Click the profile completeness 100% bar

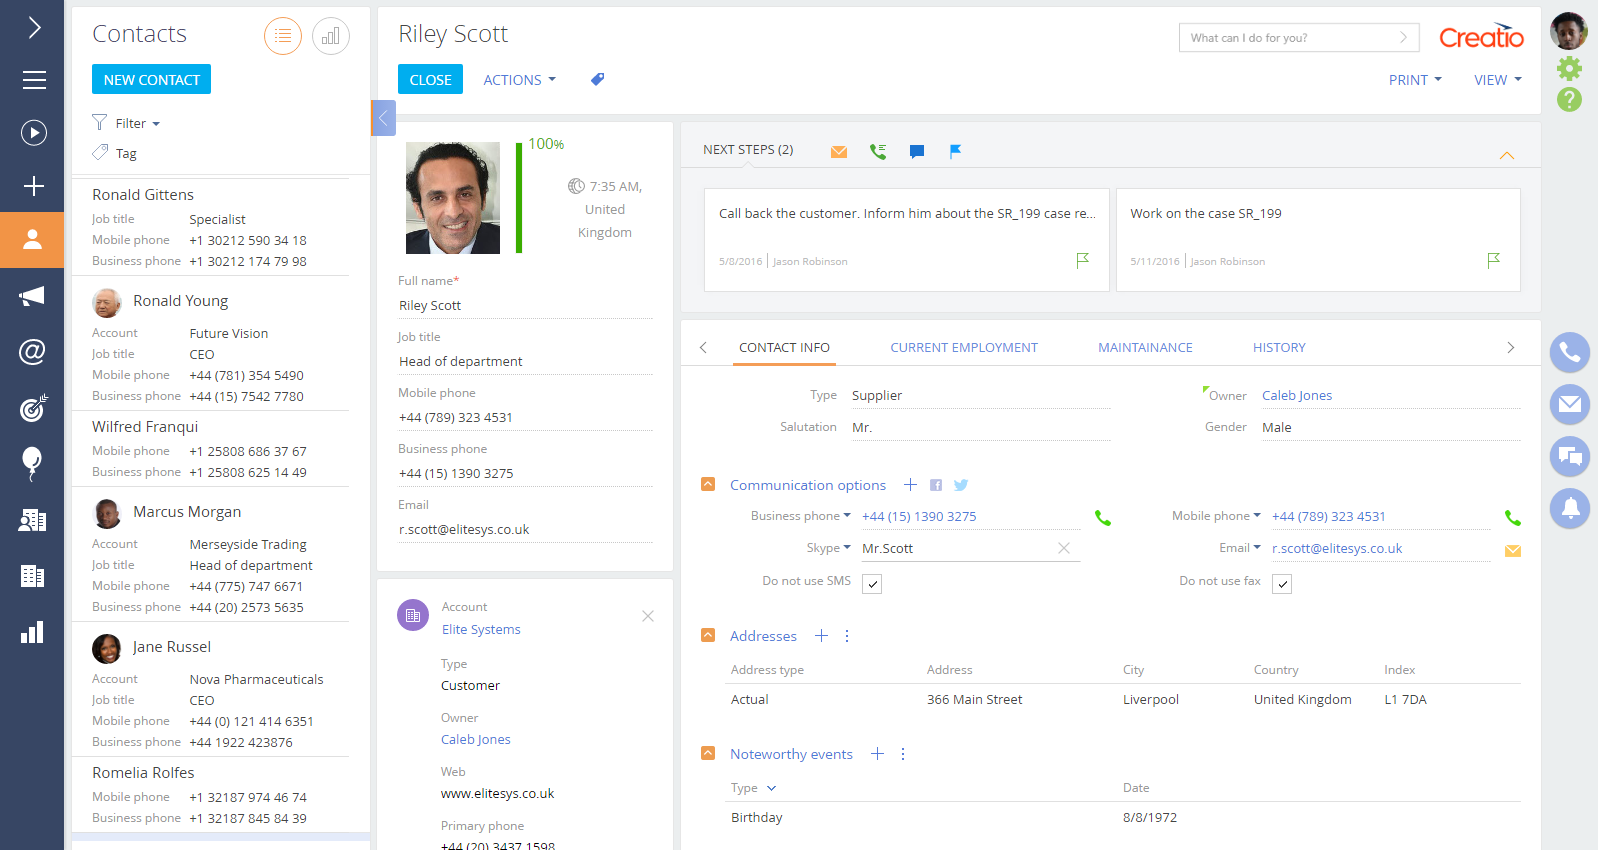pos(519,197)
